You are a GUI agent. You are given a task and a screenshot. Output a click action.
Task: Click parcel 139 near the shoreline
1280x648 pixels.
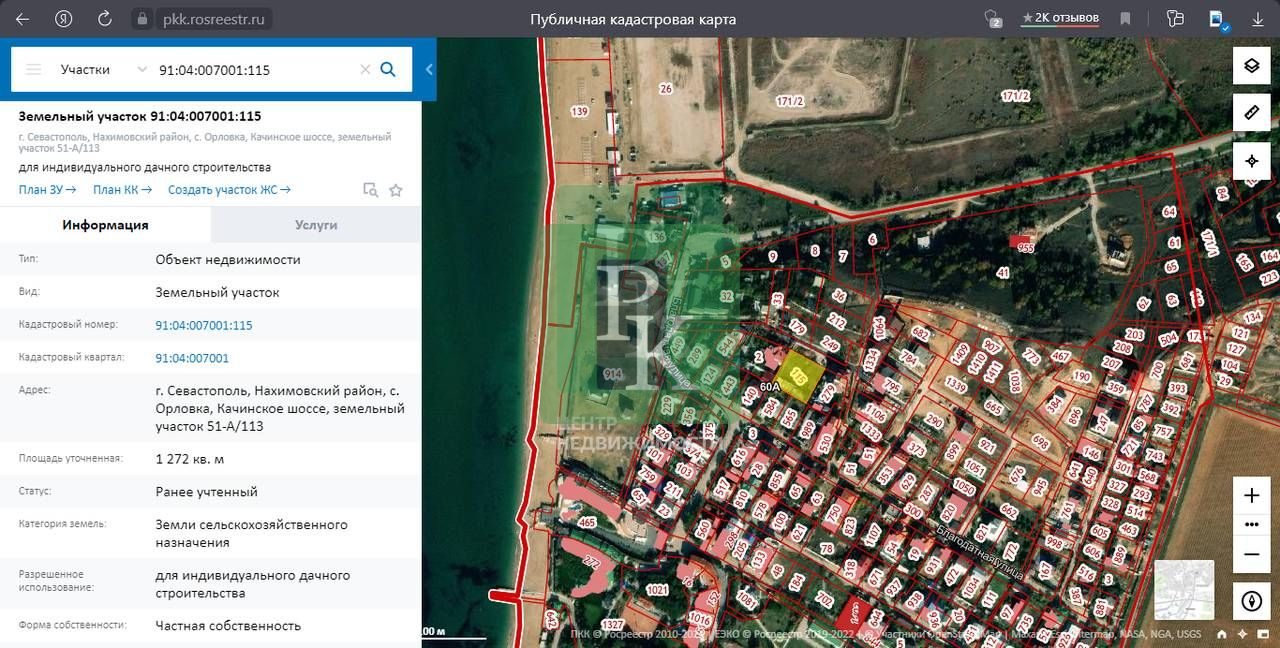pos(579,111)
